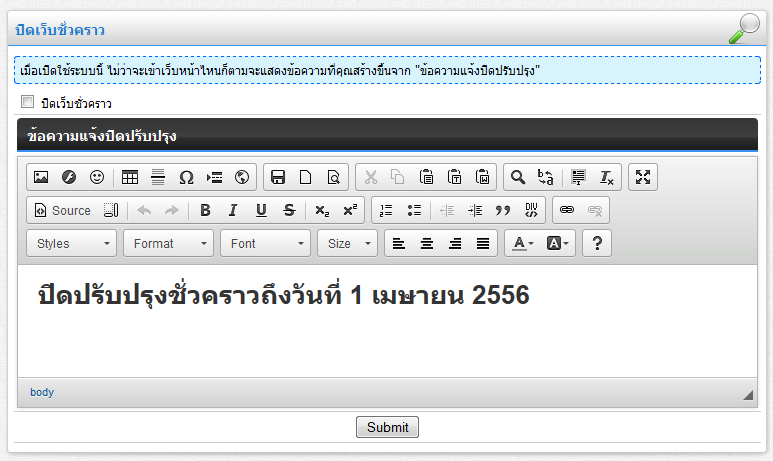Image resolution: width=773 pixels, height=461 pixels.
Task: Click ข้อความแจ้งปิดปรับปรุง panel header
Action: pyautogui.click(x=387, y=135)
